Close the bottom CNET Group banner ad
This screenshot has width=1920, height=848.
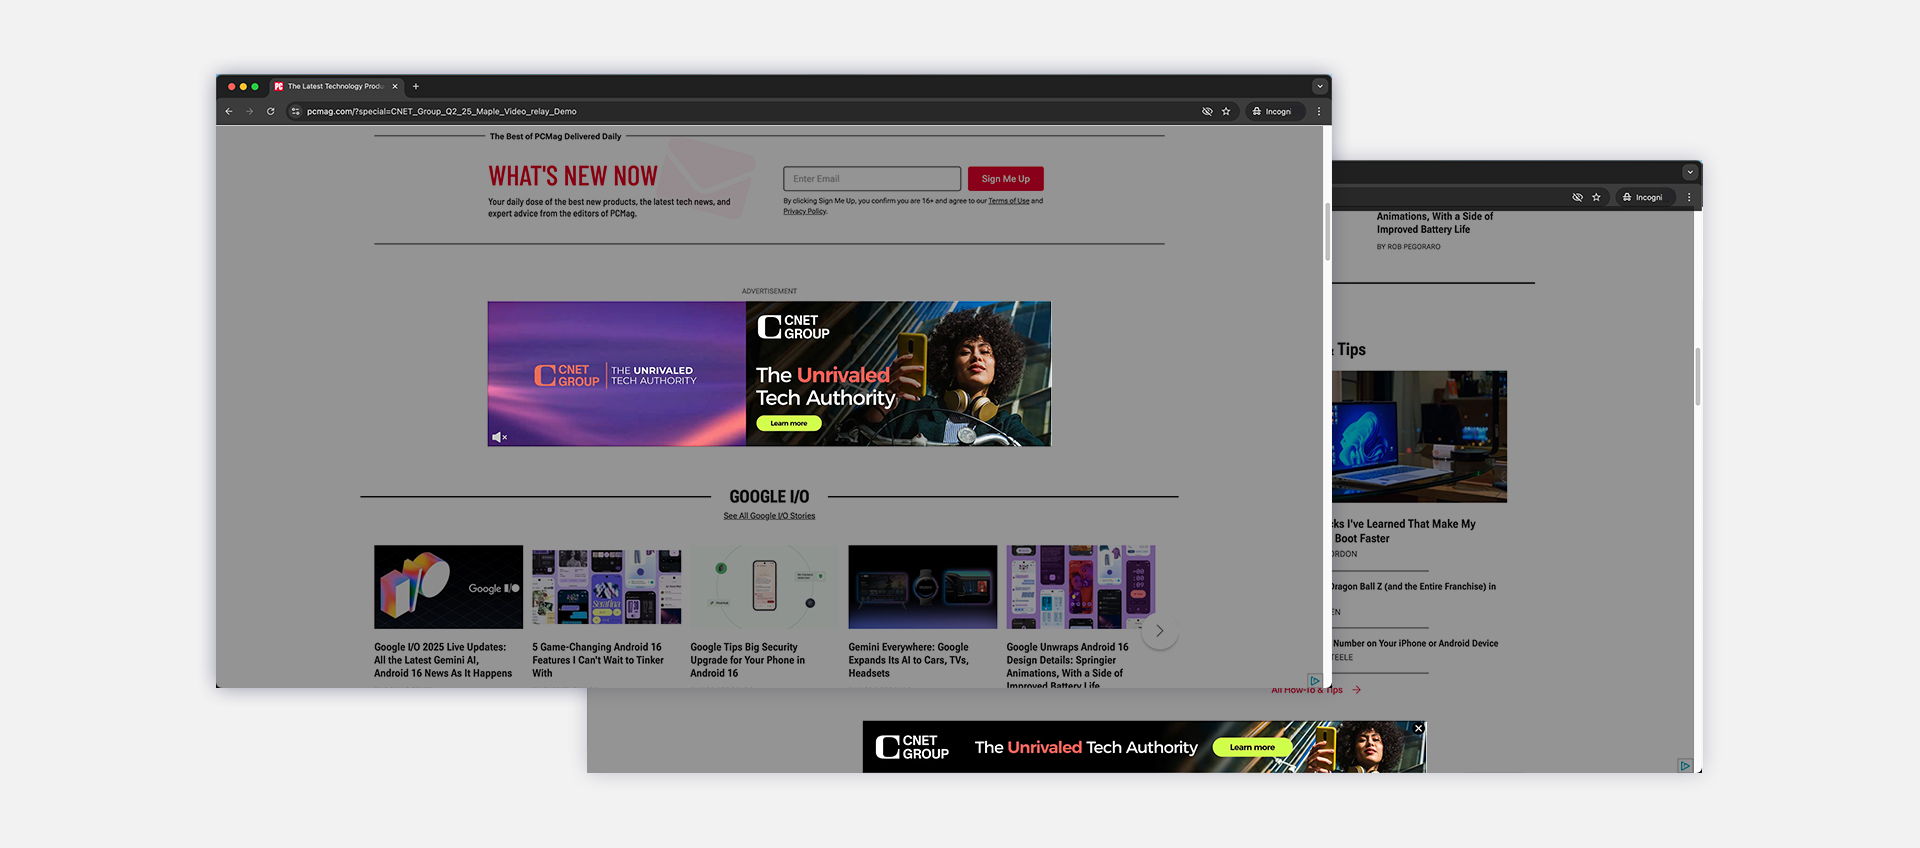click(1418, 728)
